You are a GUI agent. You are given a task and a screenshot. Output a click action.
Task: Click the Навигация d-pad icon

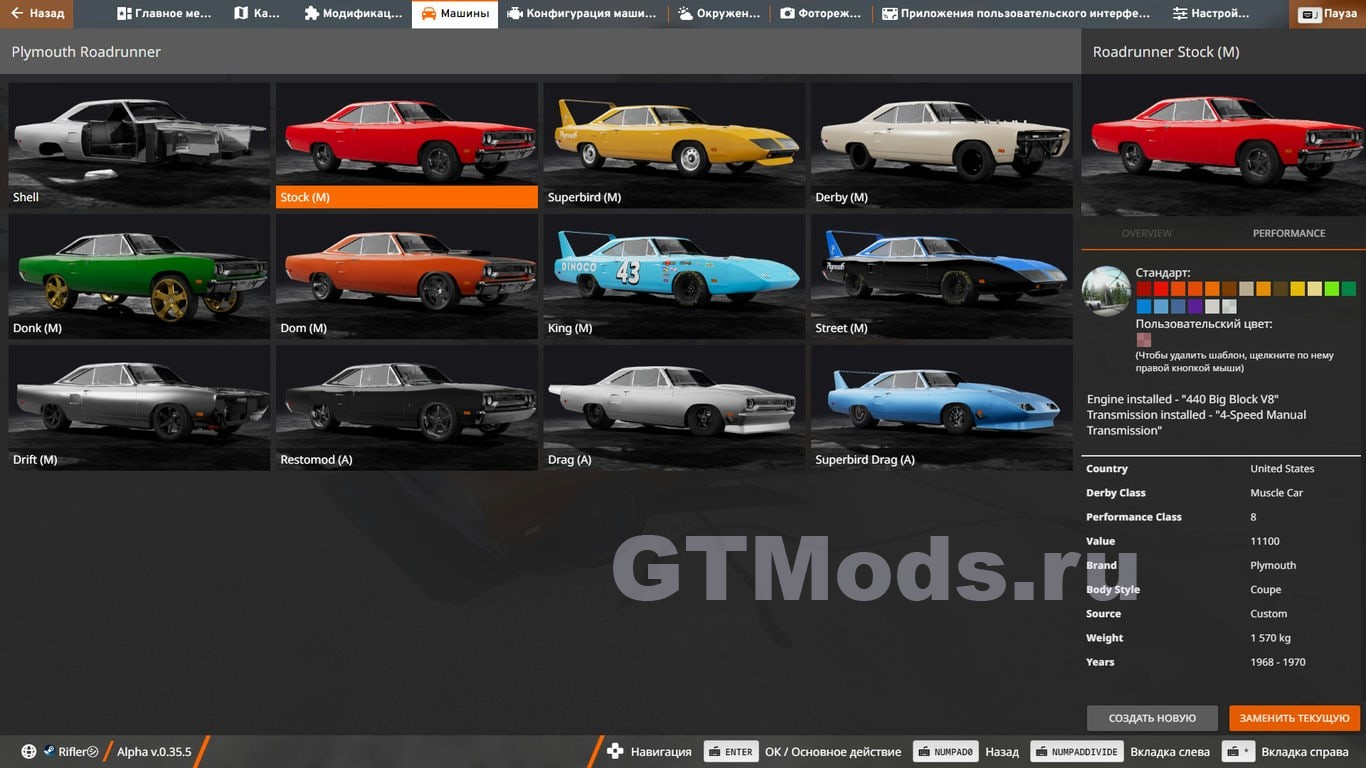615,752
